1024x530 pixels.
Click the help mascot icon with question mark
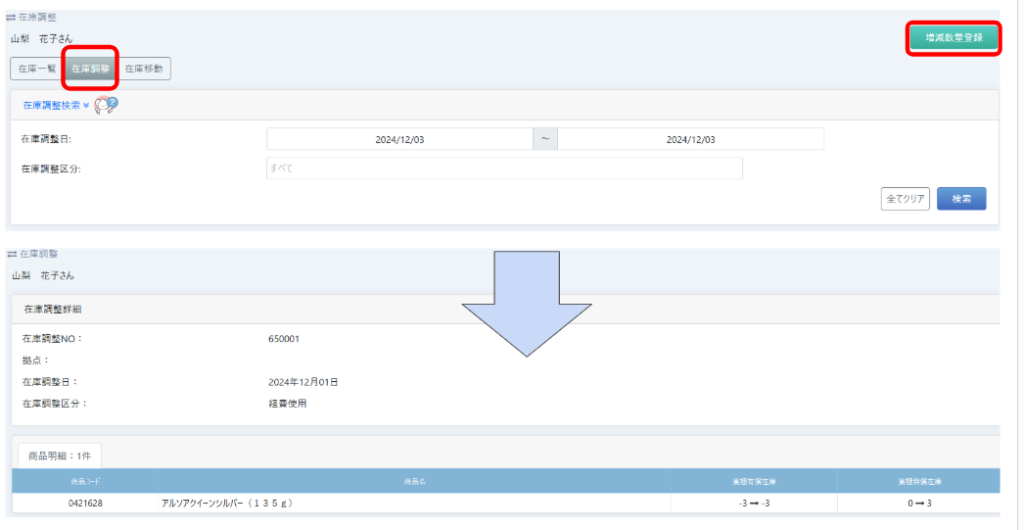tap(106, 104)
